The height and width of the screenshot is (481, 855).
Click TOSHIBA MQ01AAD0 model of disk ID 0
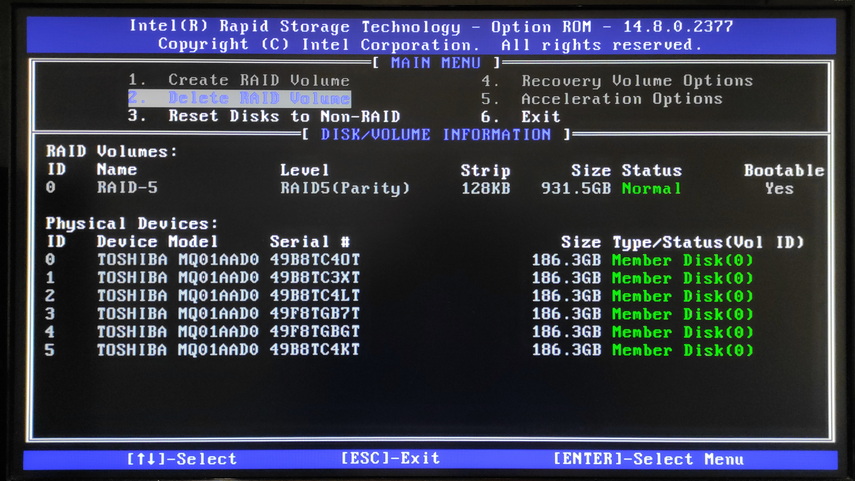pyautogui.click(x=178, y=260)
